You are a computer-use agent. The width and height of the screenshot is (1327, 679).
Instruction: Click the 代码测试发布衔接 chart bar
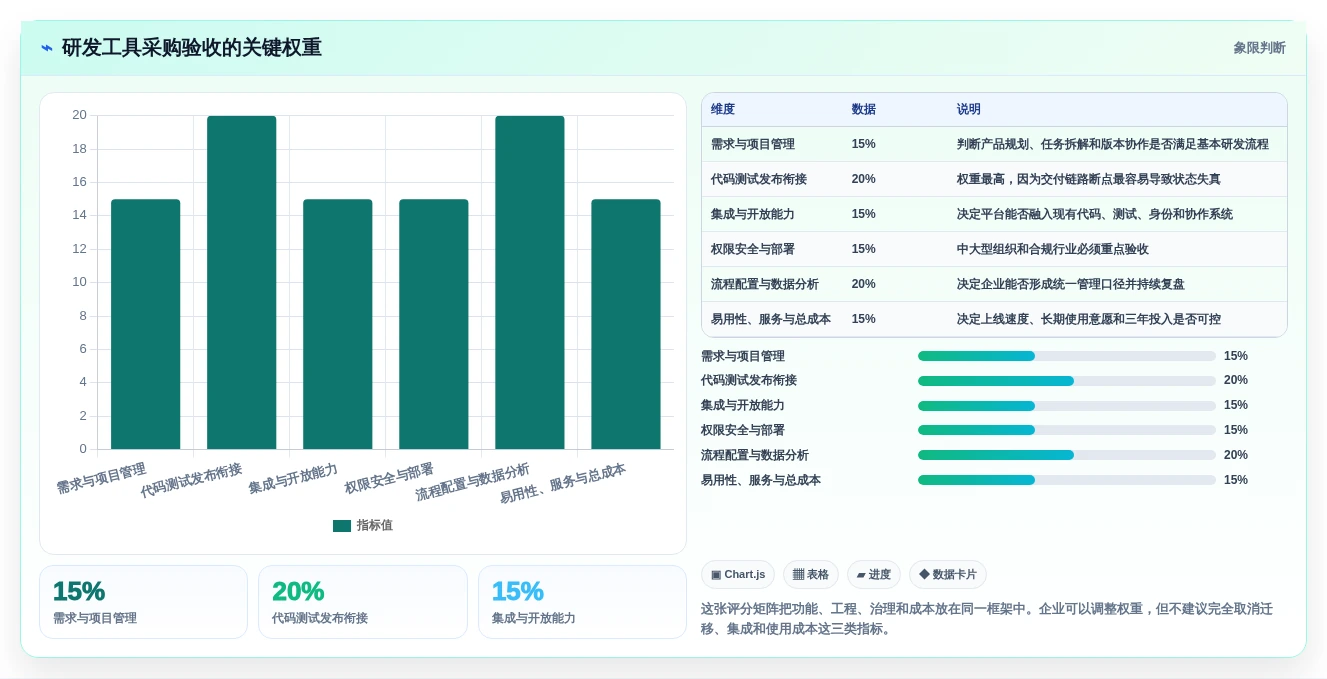[242, 282]
